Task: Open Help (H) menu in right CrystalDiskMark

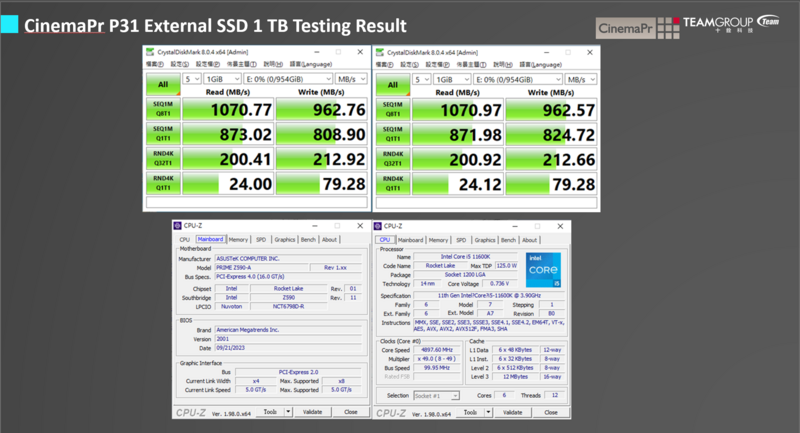Action: tap(503, 65)
